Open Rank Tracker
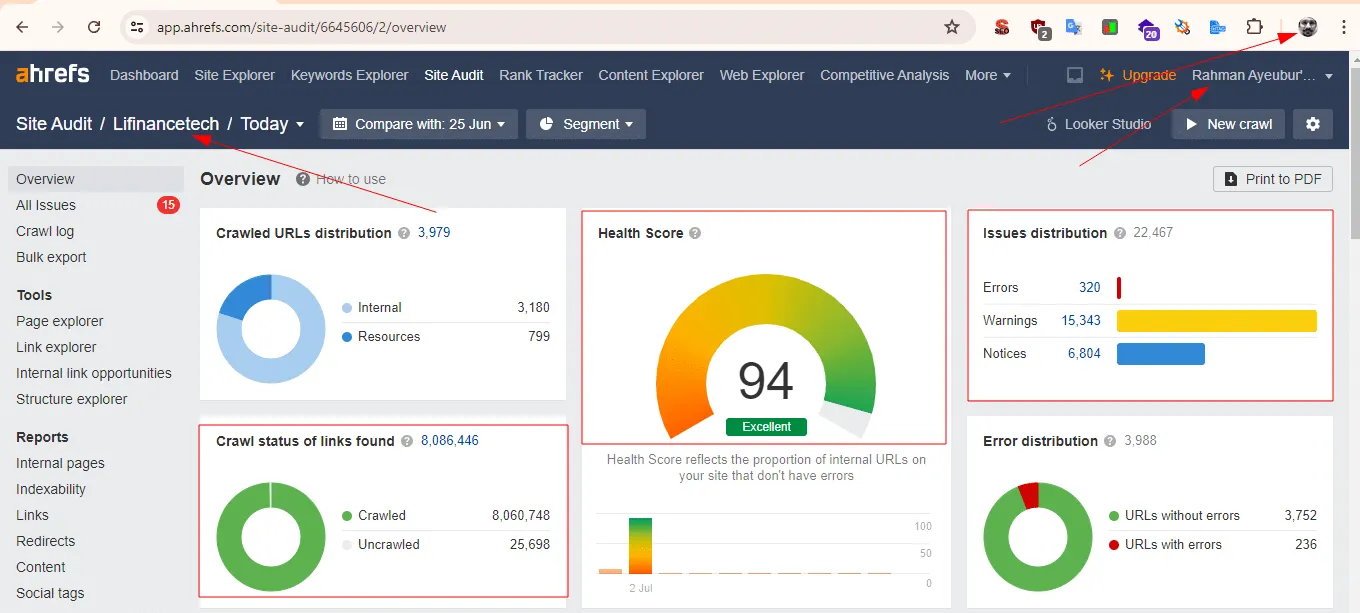This screenshot has width=1360, height=613. [x=541, y=75]
